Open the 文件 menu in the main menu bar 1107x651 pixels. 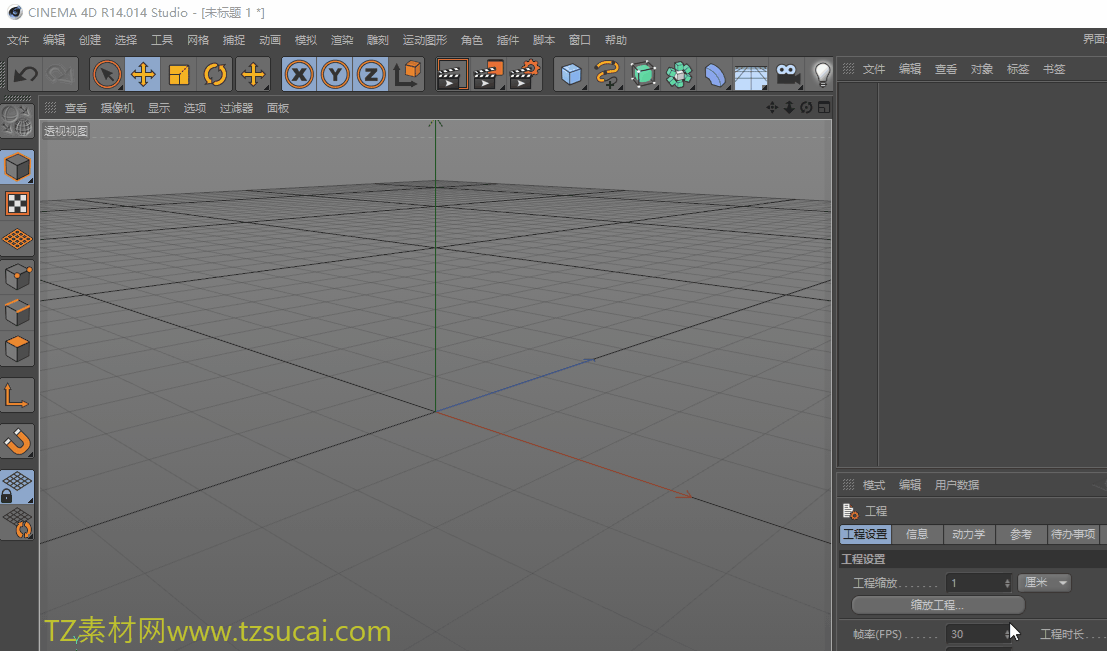(18, 40)
